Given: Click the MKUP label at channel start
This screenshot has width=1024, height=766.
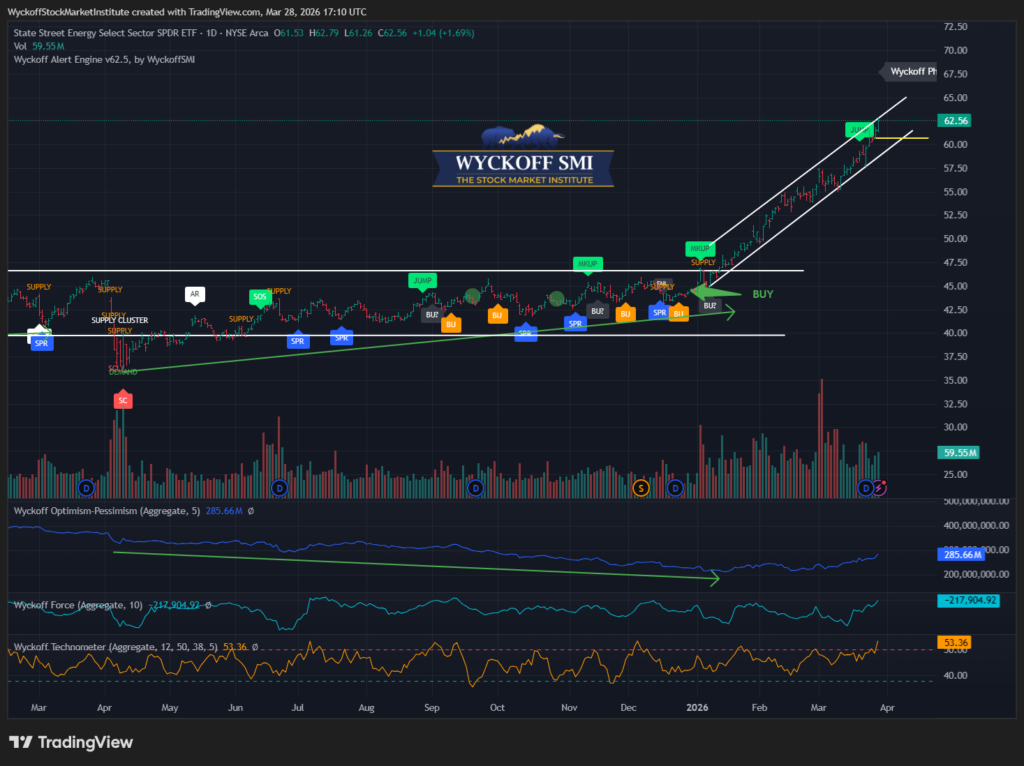Looking at the screenshot, I should 699,248.
